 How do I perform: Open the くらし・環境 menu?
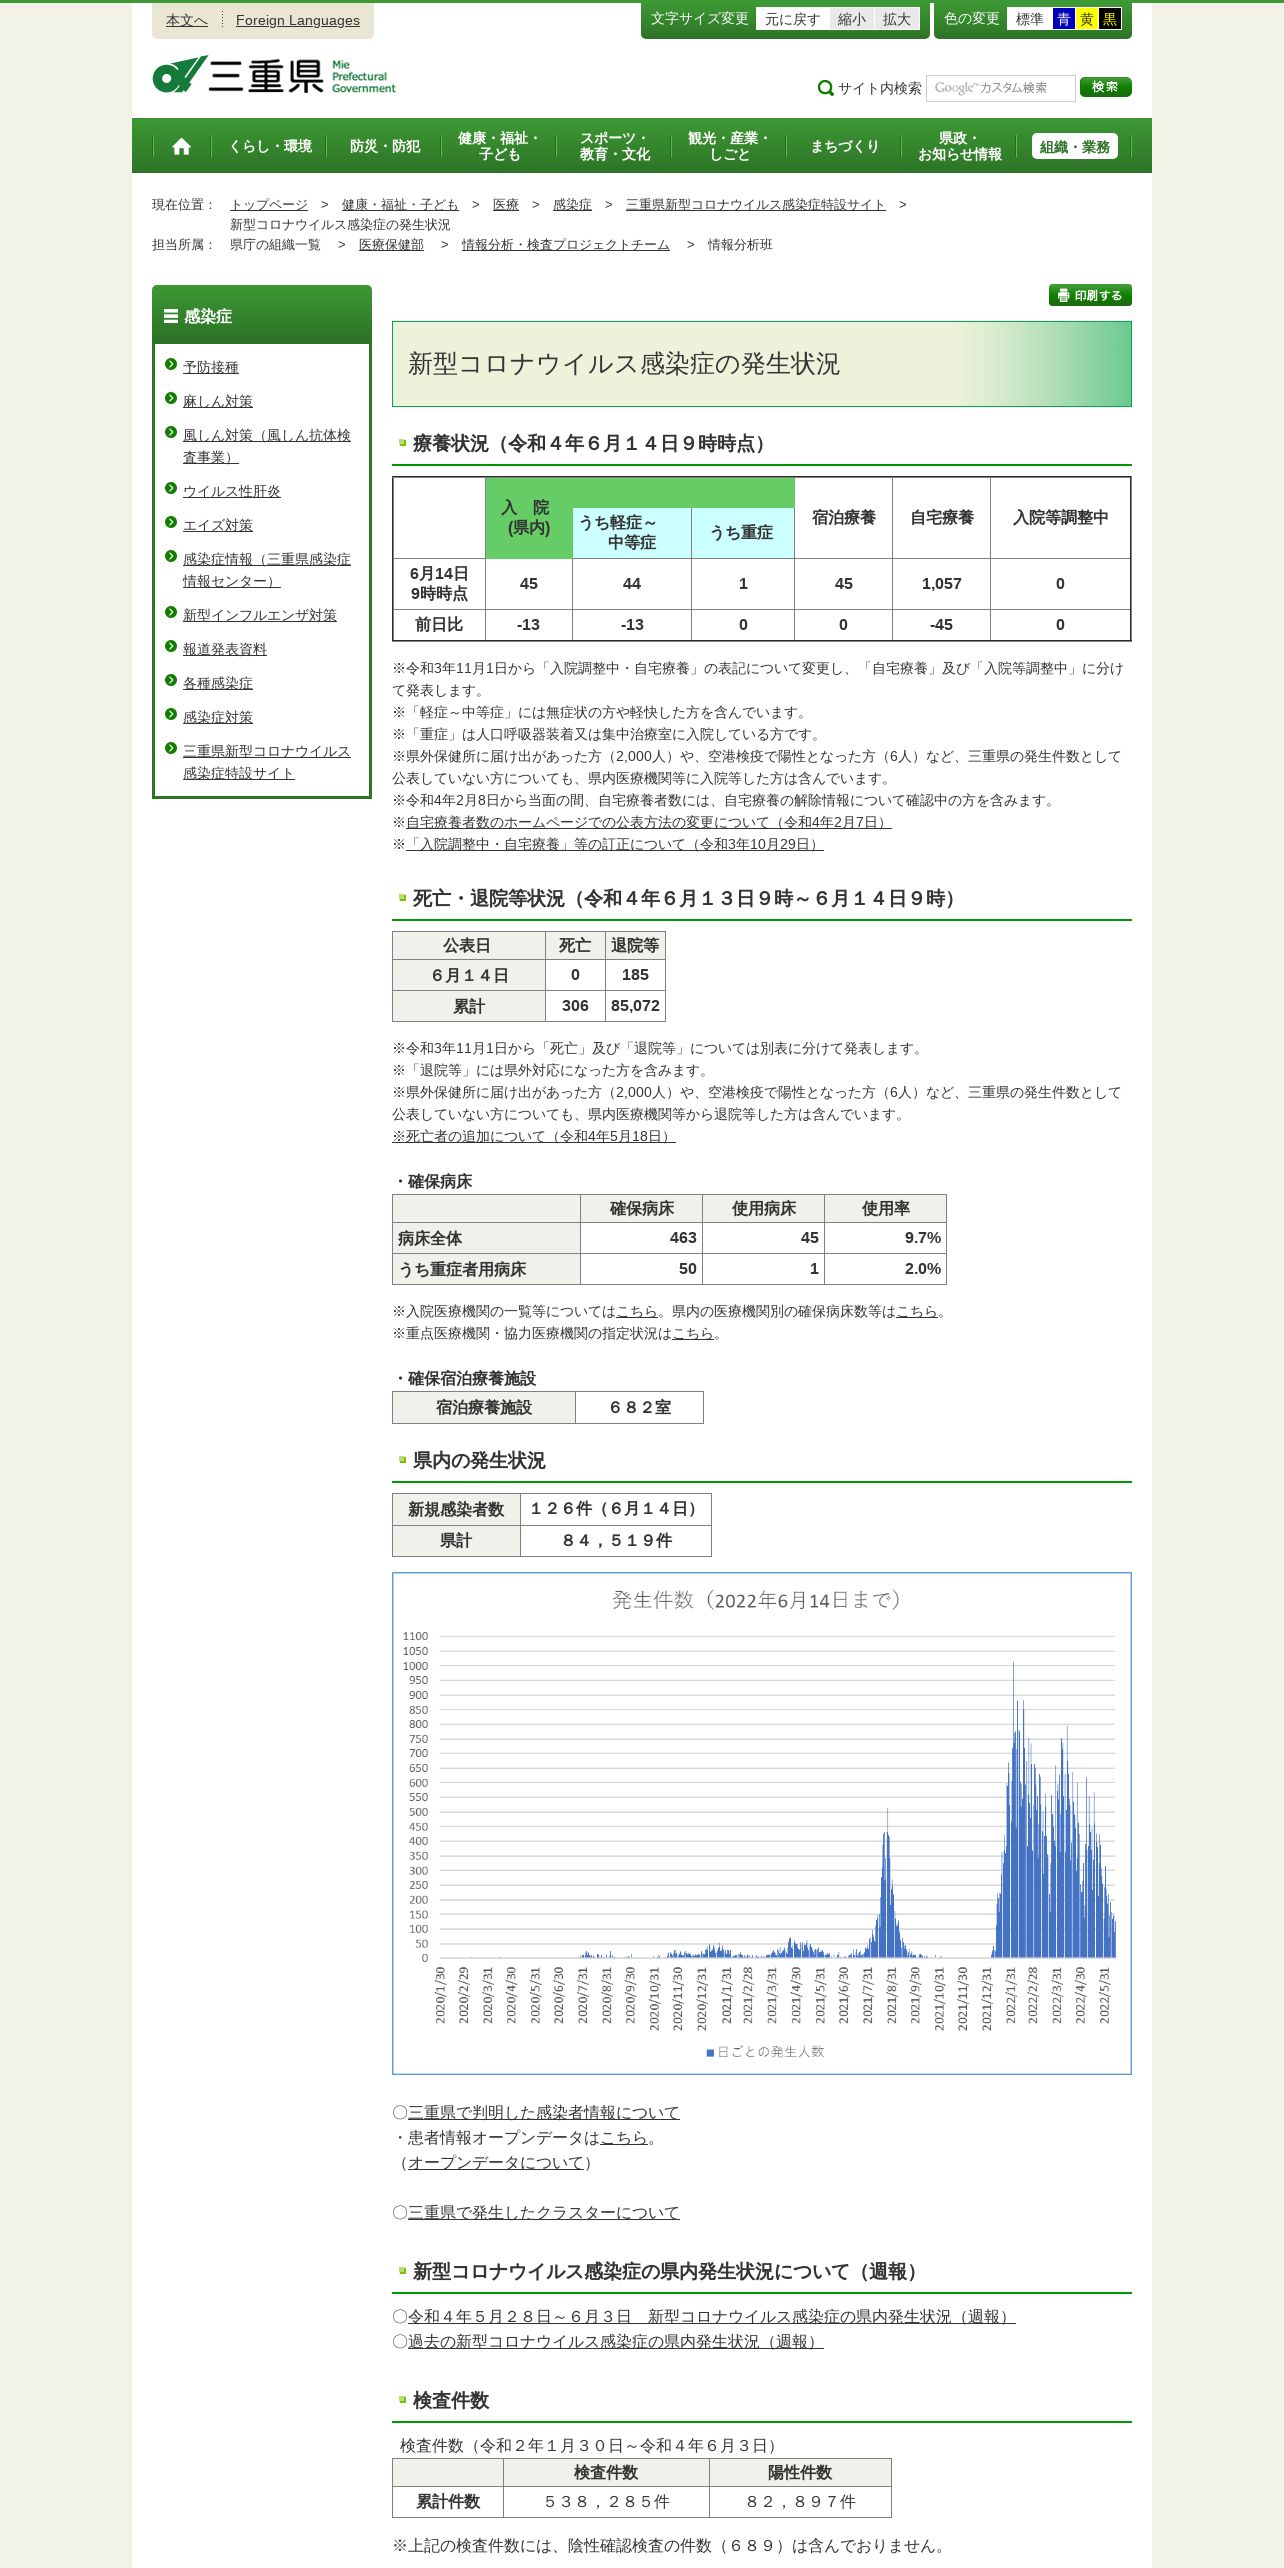270,146
